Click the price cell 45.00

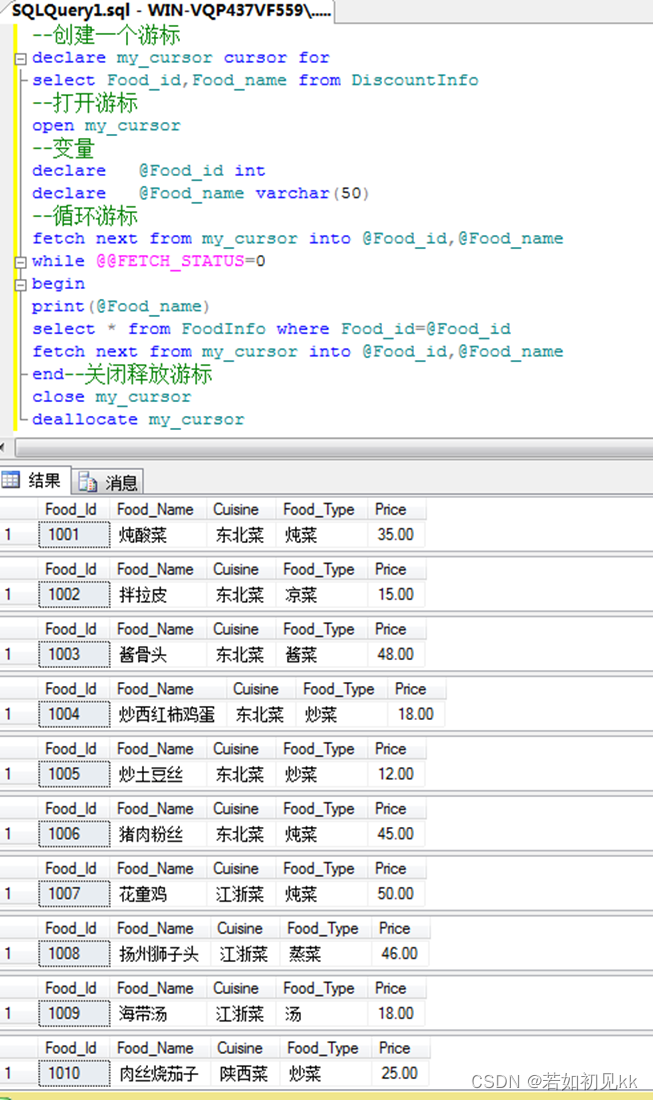point(396,833)
